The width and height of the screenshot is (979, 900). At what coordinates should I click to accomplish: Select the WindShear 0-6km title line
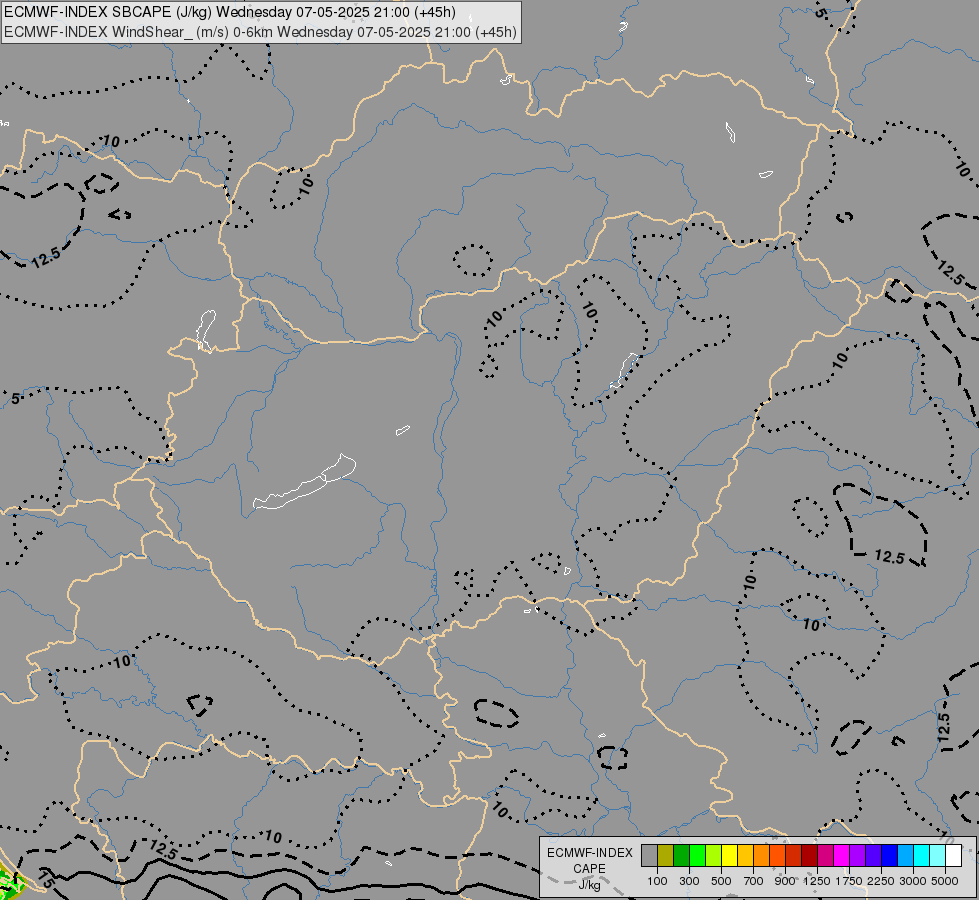coord(260,32)
